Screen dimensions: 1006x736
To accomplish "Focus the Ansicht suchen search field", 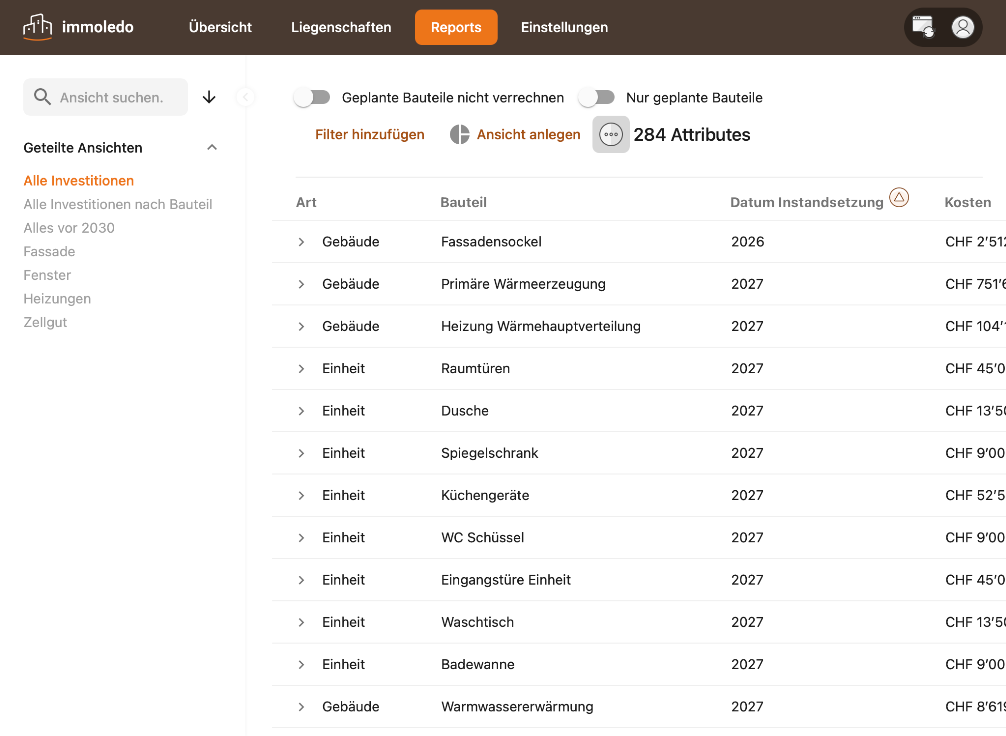I will pos(105,98).
